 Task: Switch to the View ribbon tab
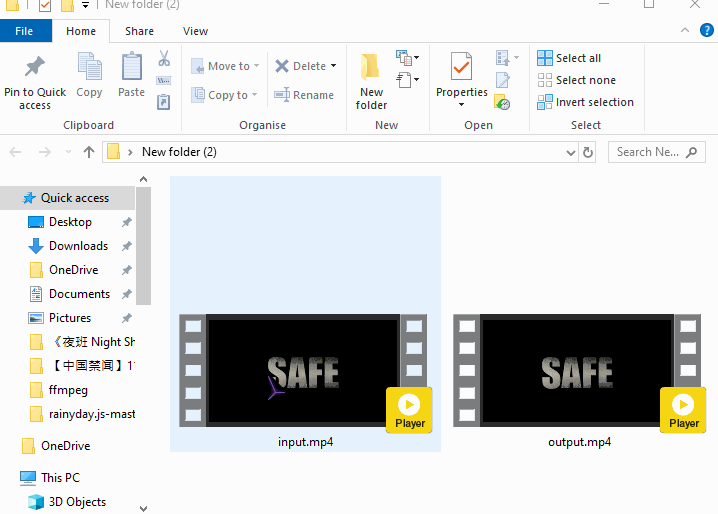pos(196,31)
